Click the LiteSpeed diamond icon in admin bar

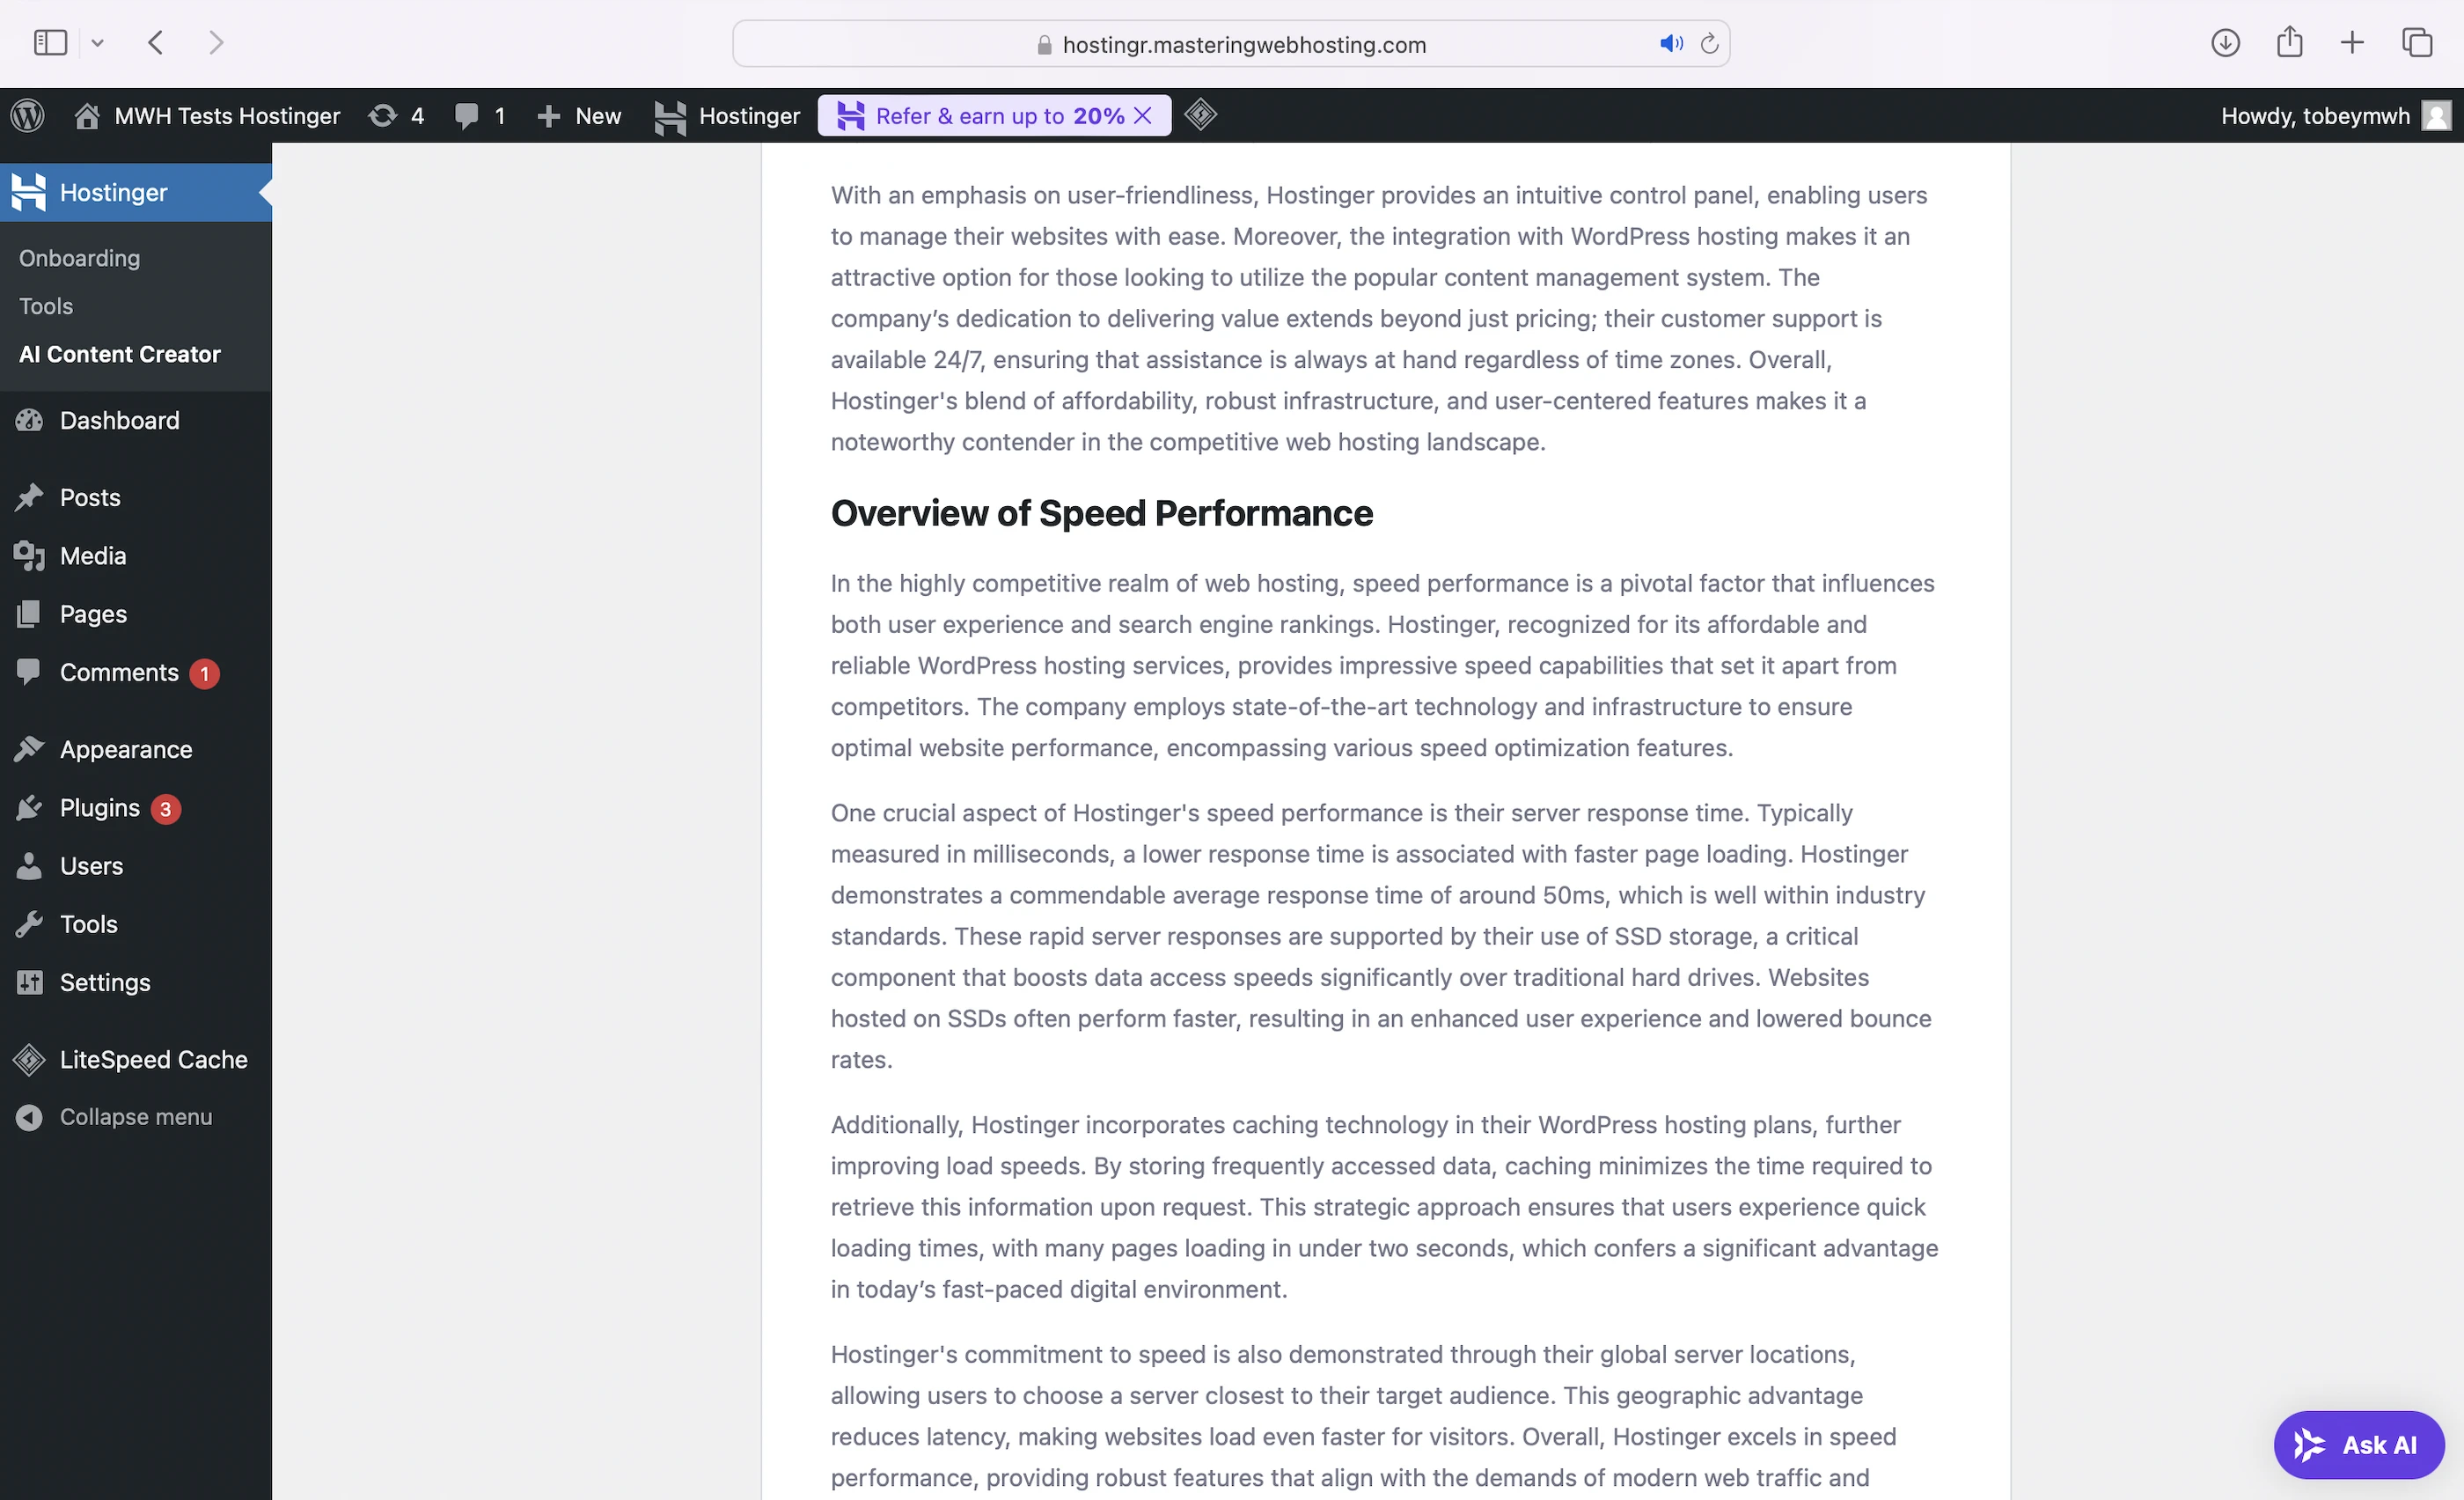[x=1200, y=115]
